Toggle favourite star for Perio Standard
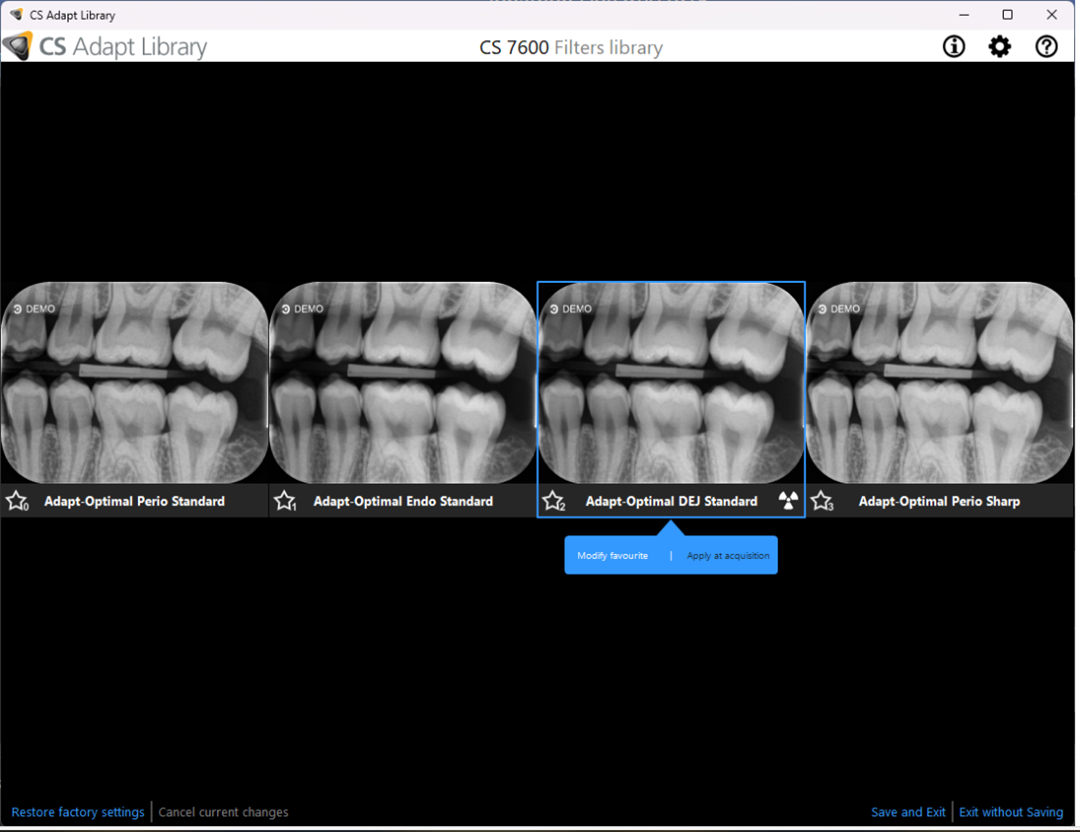 coord(16,501)
